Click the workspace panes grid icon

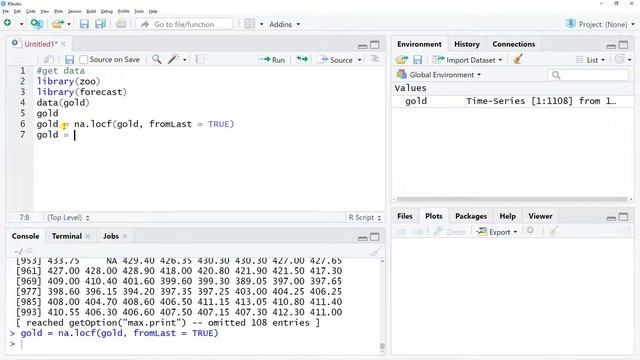tap(250, 24)
